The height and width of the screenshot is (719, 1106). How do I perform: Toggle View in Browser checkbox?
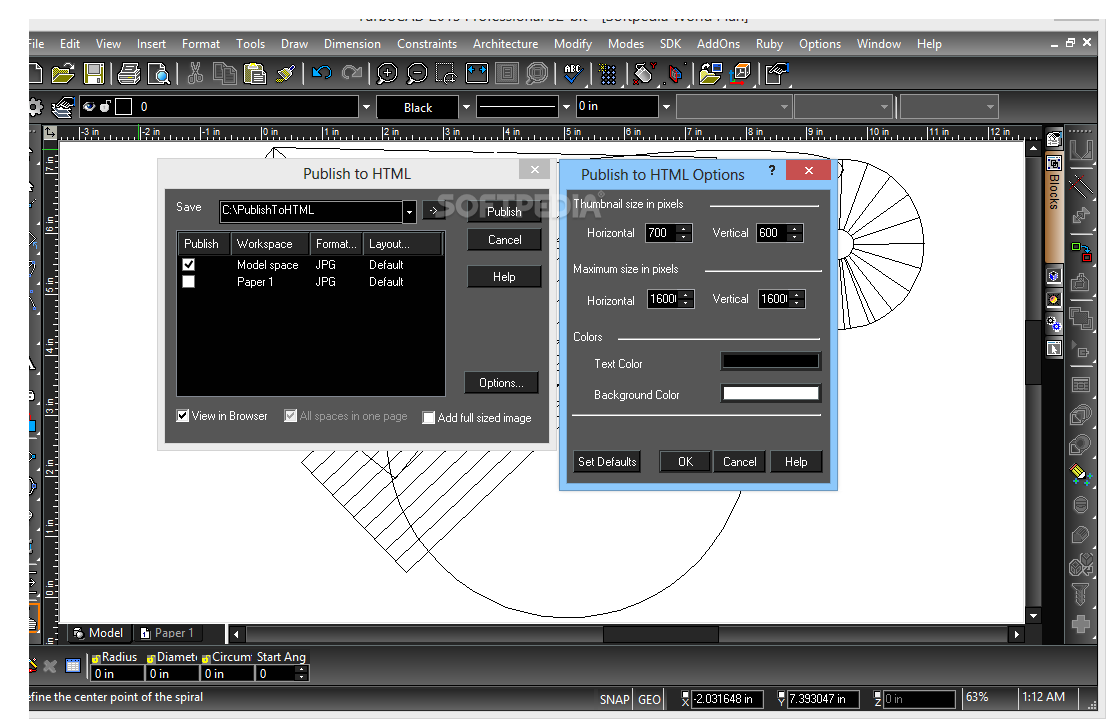pyautogui.click(x=183, y=416)
